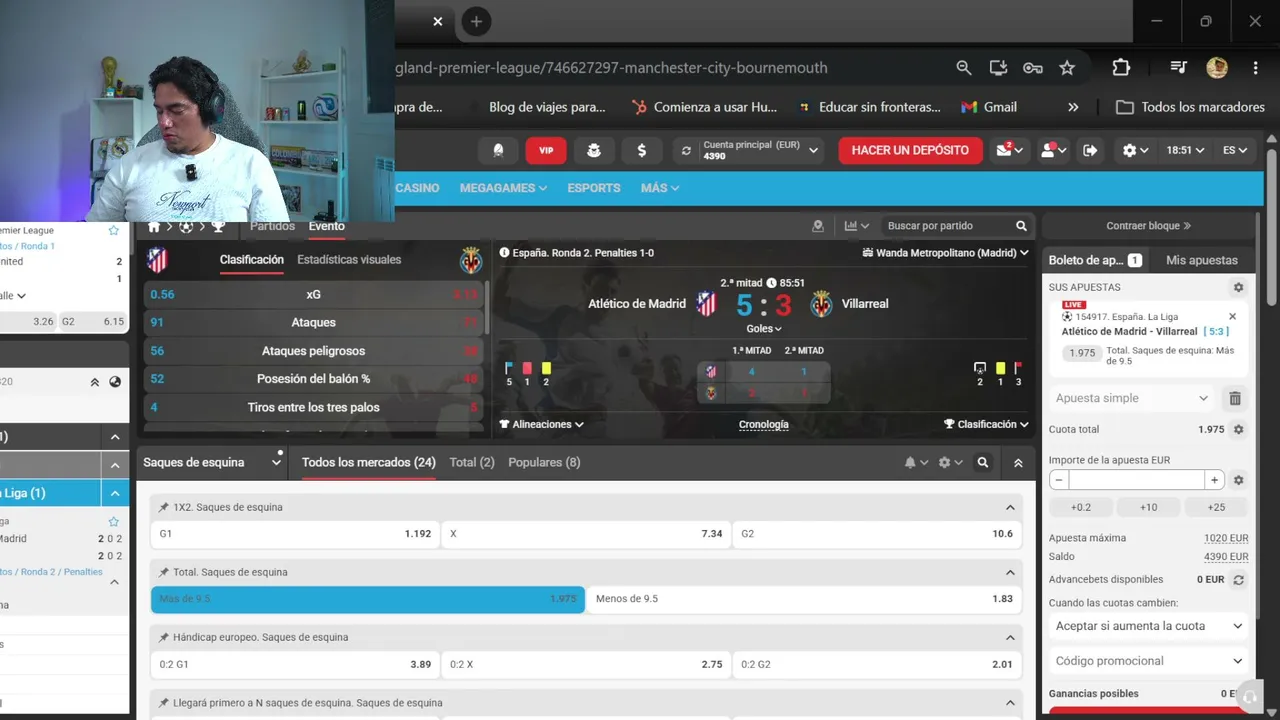Open the media controls icon in Chrome

pos(1179,68)
